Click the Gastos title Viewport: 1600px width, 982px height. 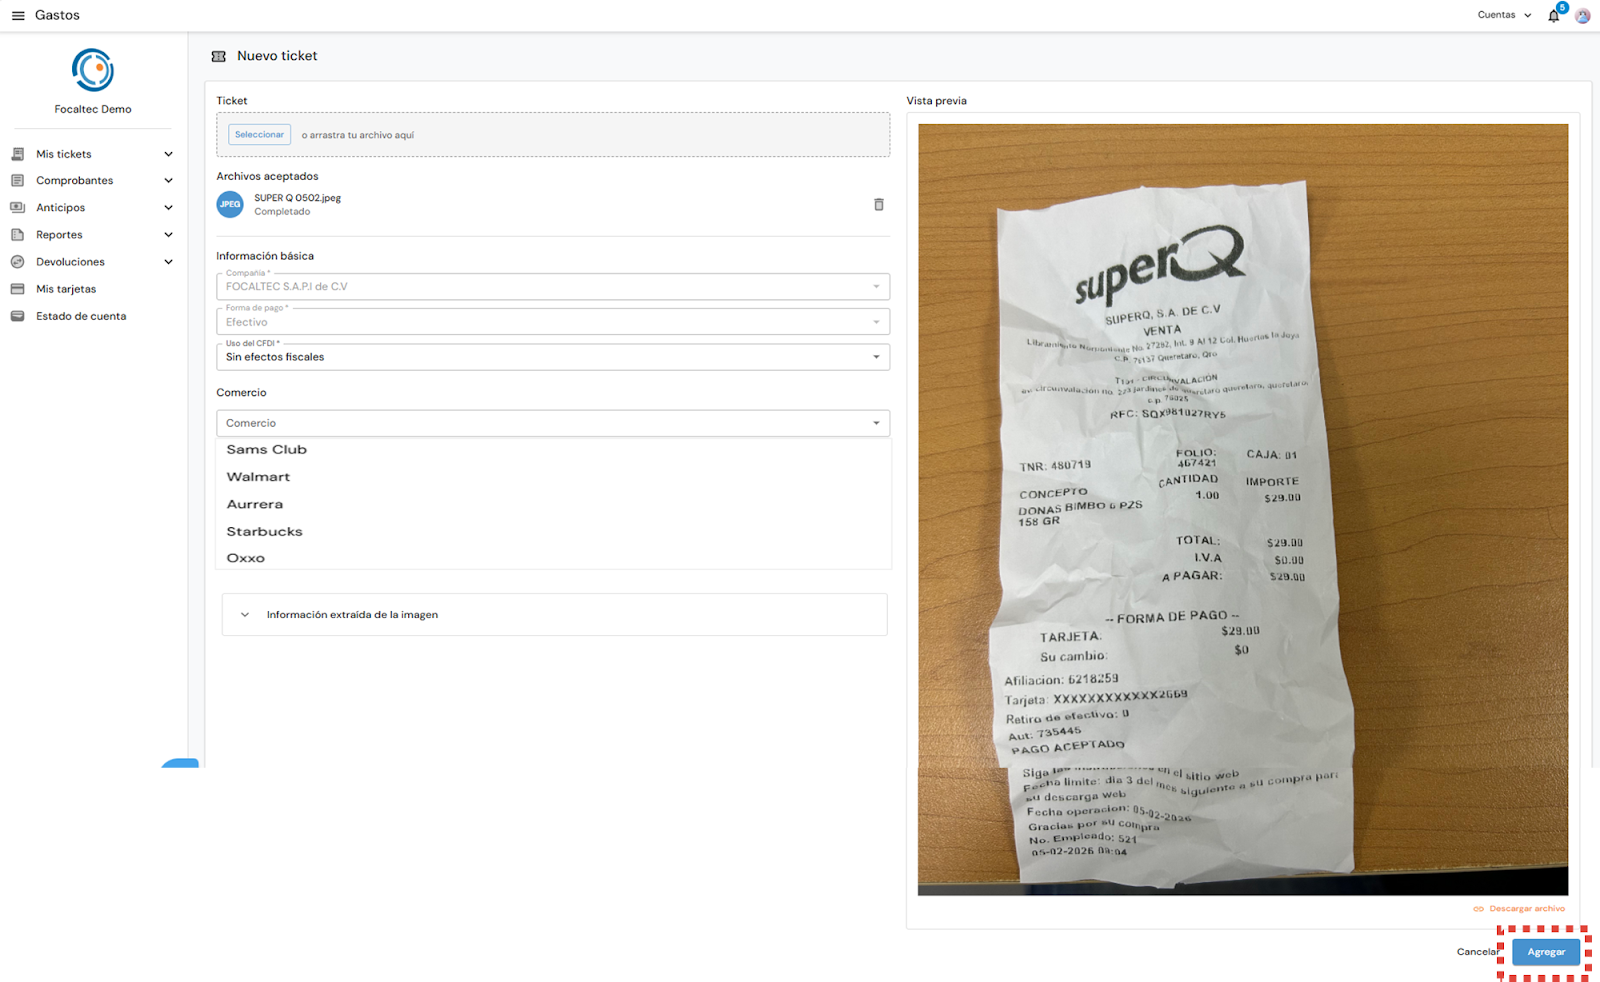57,15
